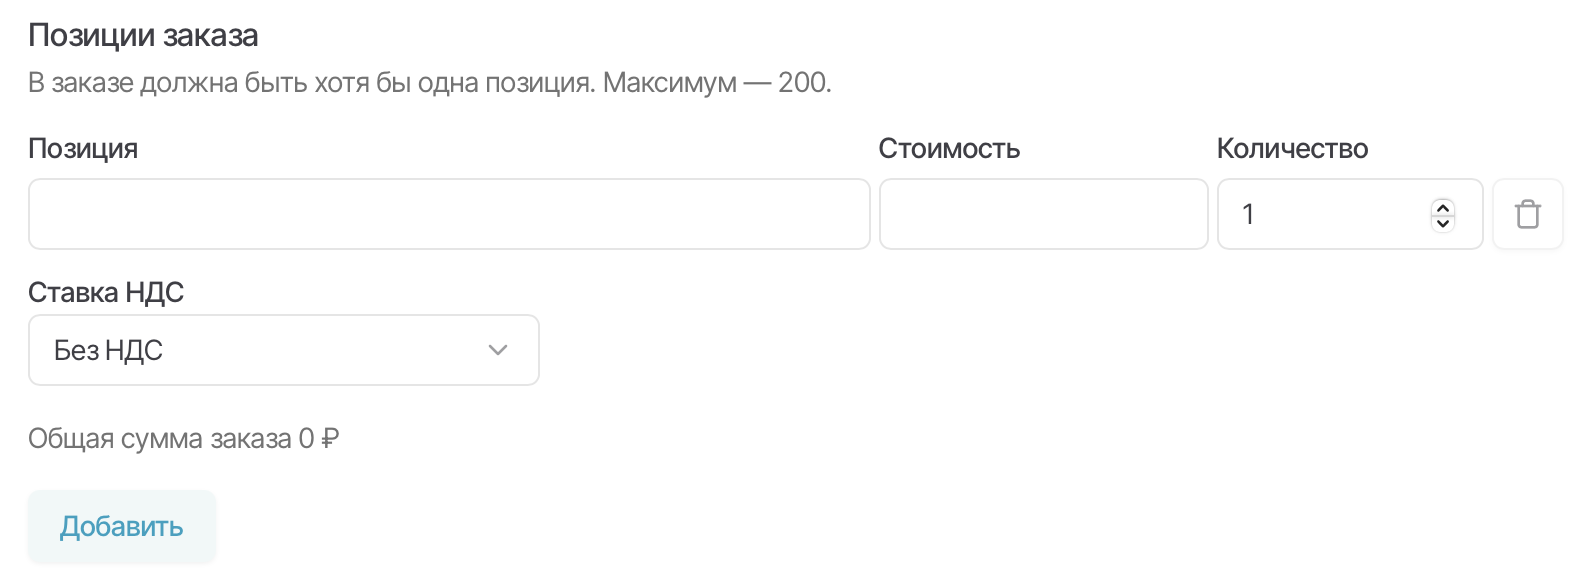Screen dimensions: 1574x578
Task: Click the Позиция field label
Action: pos(83,149)
